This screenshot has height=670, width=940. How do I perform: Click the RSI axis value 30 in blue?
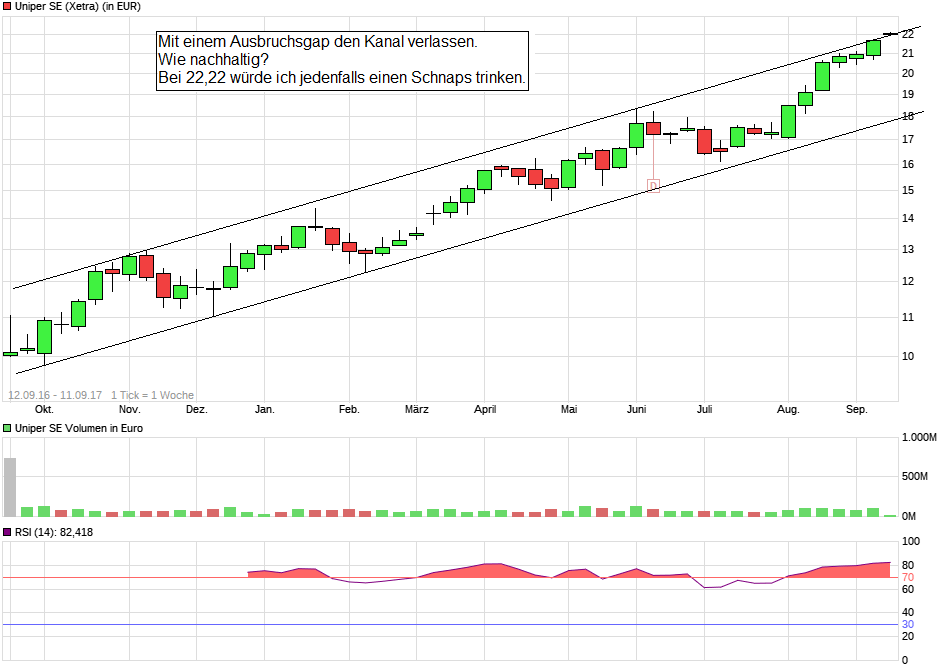[x=908, y=624]
